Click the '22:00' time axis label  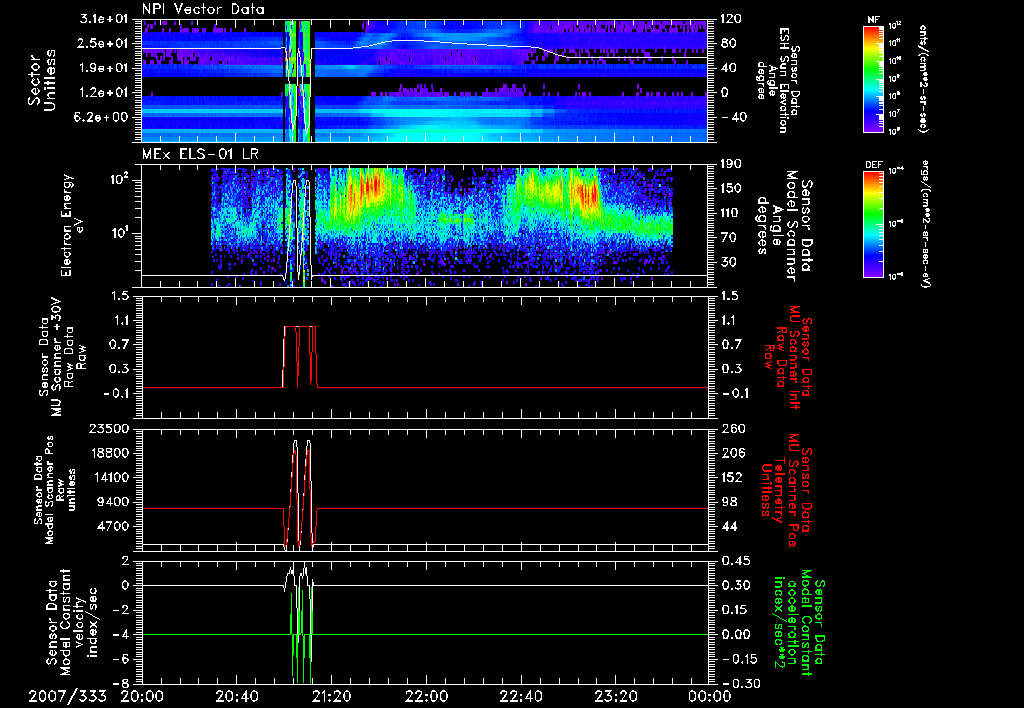click(426, 696)
